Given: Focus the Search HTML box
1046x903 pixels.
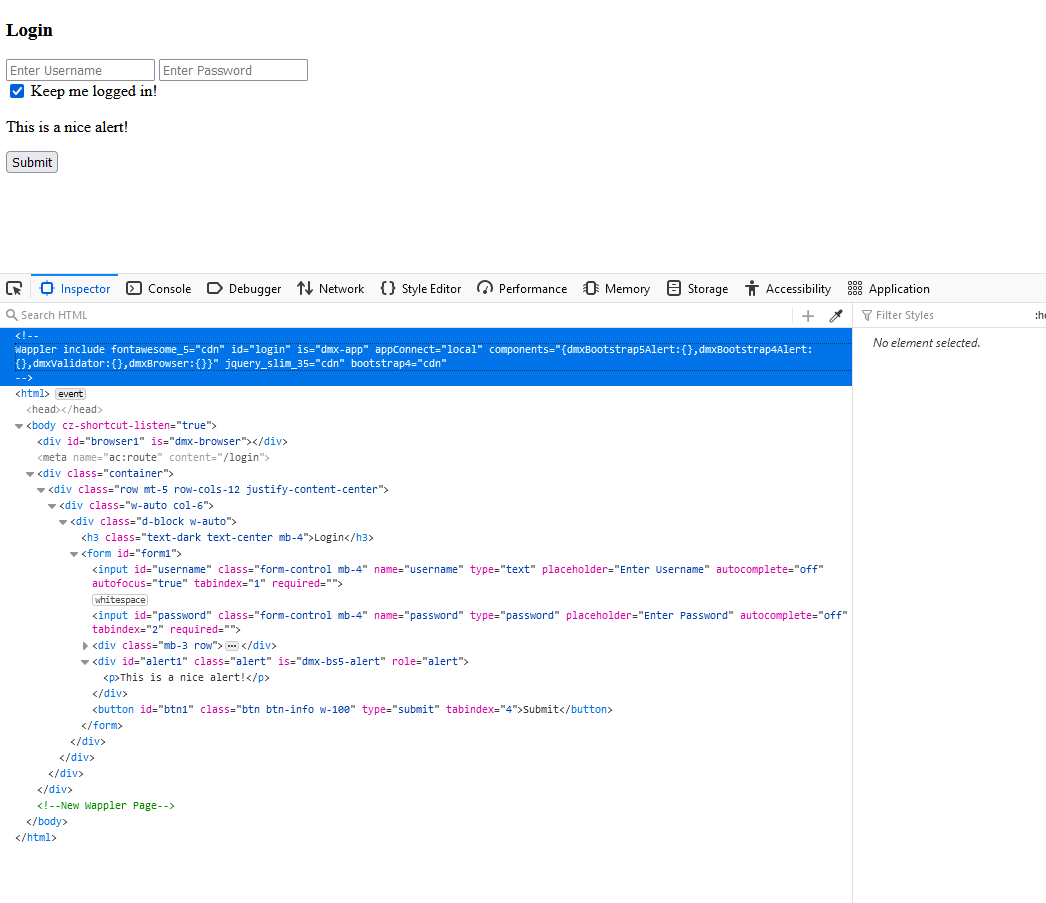Looking at the screenshot, I should click(400, 316).
